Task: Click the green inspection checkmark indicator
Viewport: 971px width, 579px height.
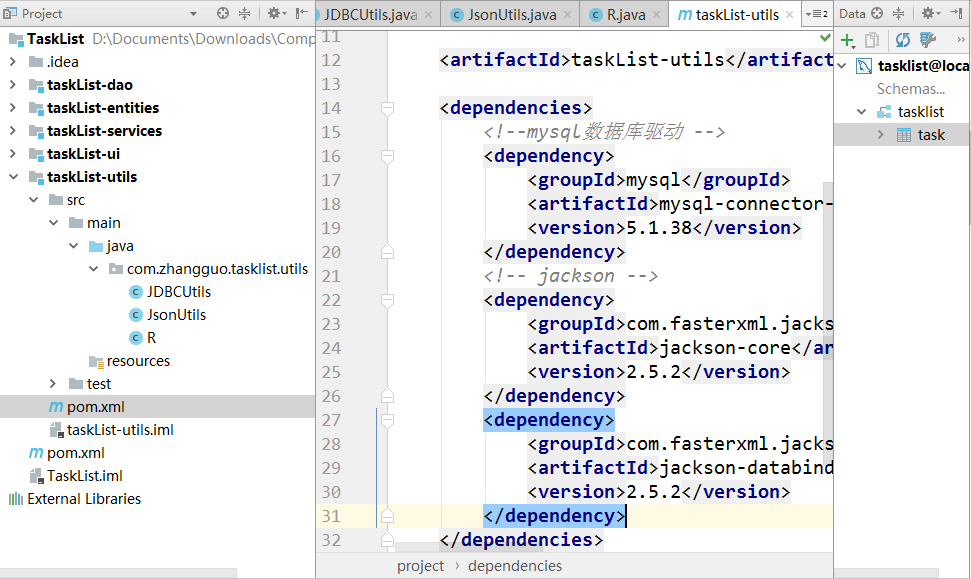Action: coord(825,38)
